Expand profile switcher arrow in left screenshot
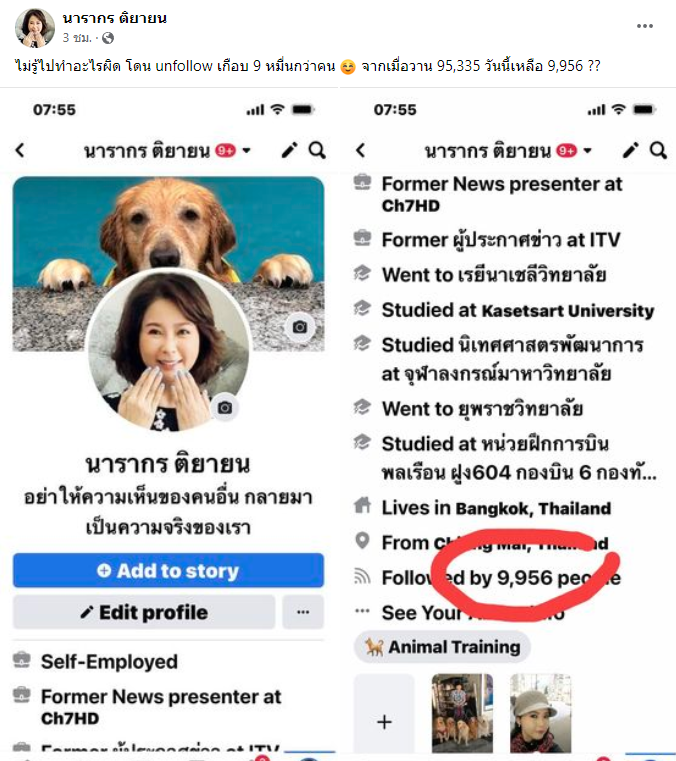The image size is (676, 761). tap(247, 151)
